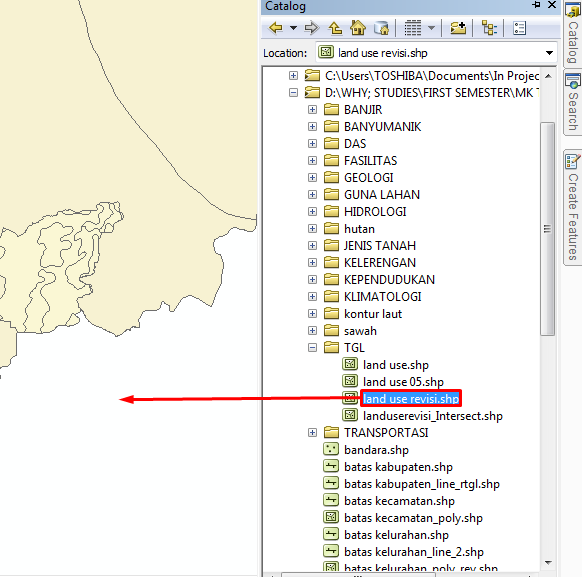Screen dimensions: 582x577
Task: Expand the BANJIR folder
Action: pos(313,109)
